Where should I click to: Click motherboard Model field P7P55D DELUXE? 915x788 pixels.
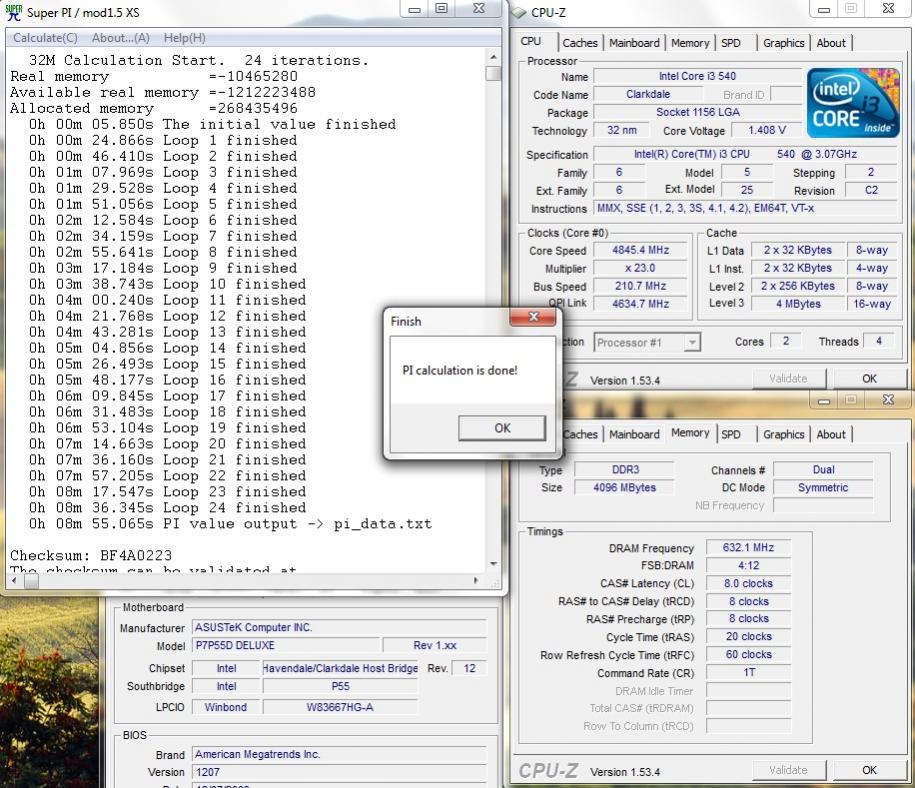(x=286, y=646)
